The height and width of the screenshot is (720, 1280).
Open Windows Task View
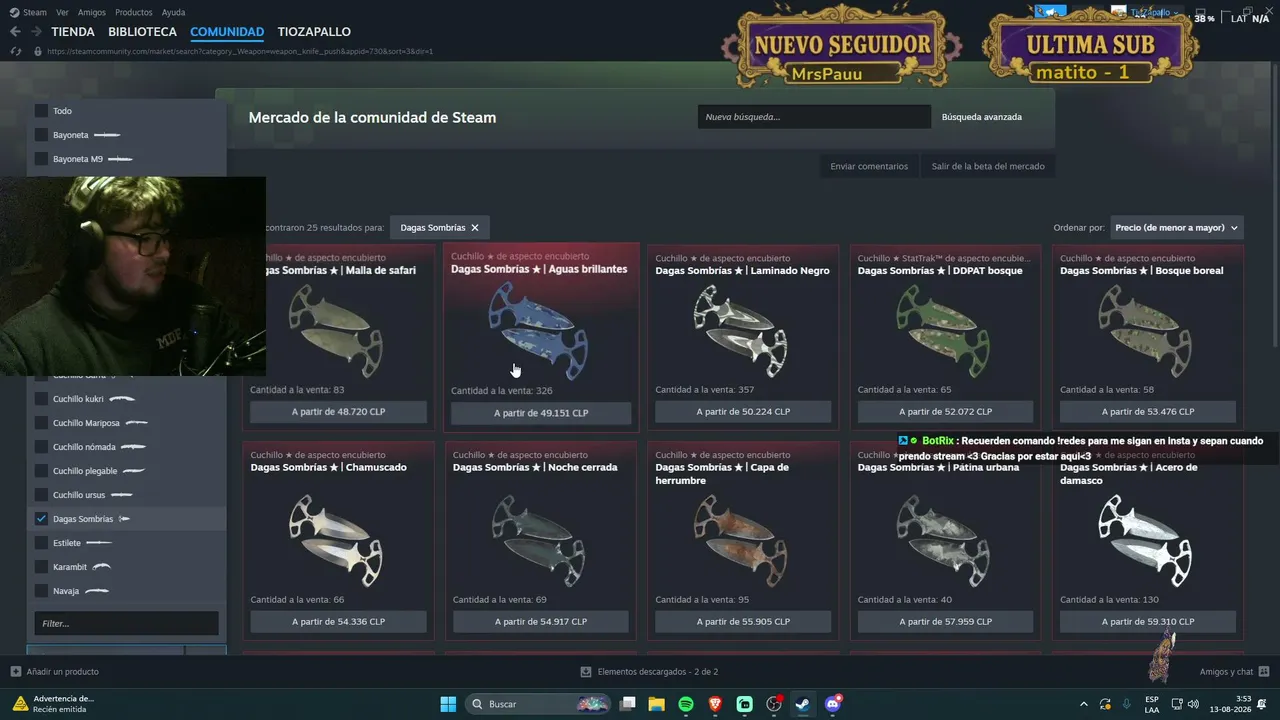pyautogui.click(x=627, y=704)
